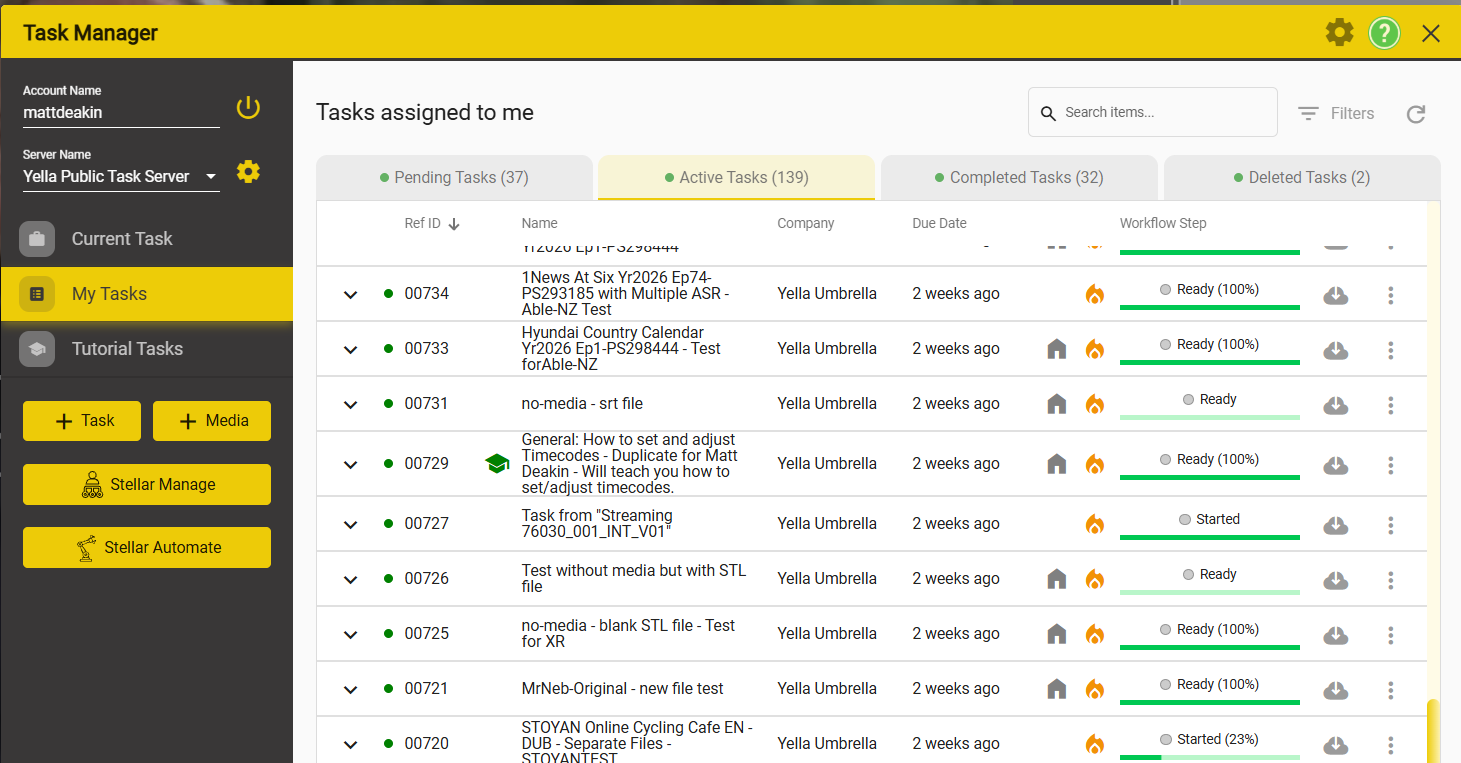Screen dimensions: 1461x763
Task: Click the Search items input field
Action: (1153, 112)
